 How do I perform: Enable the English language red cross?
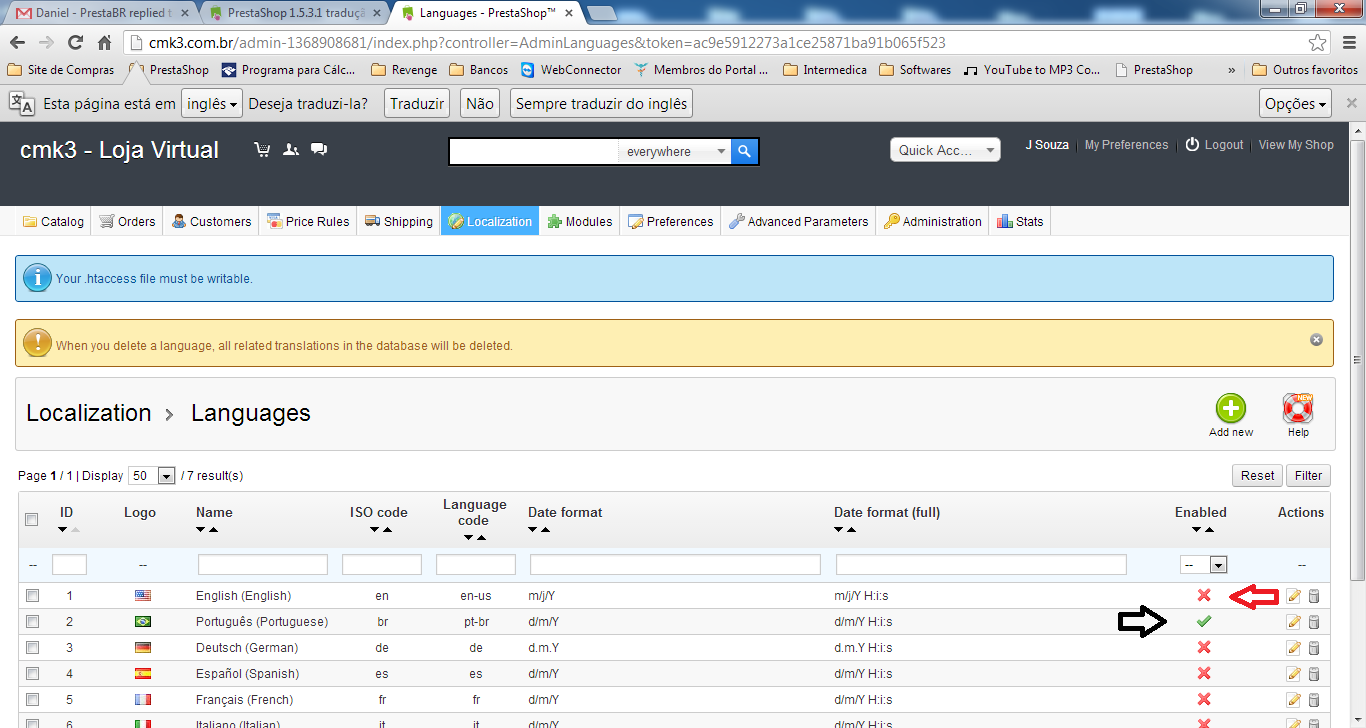tap(1204, 596)
